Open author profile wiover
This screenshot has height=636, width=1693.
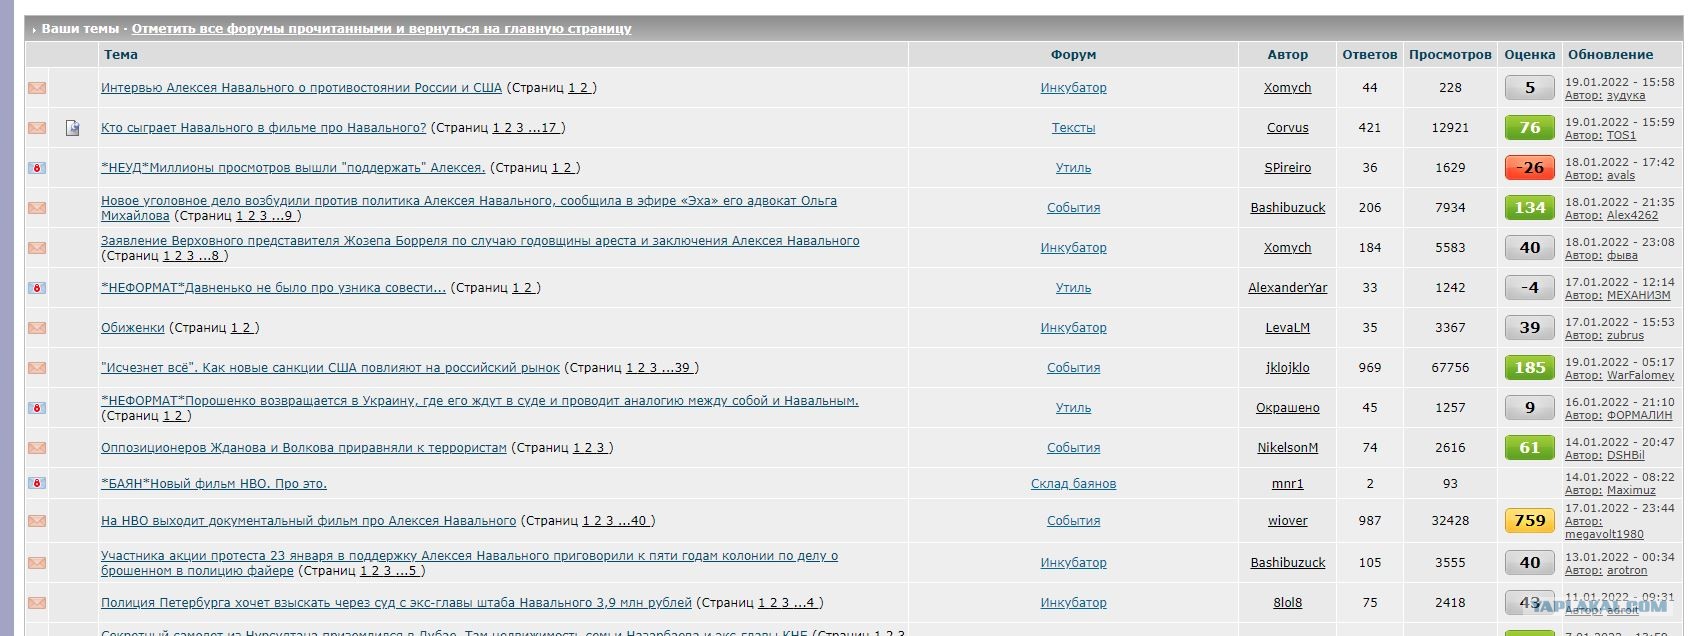point(1287,521)
